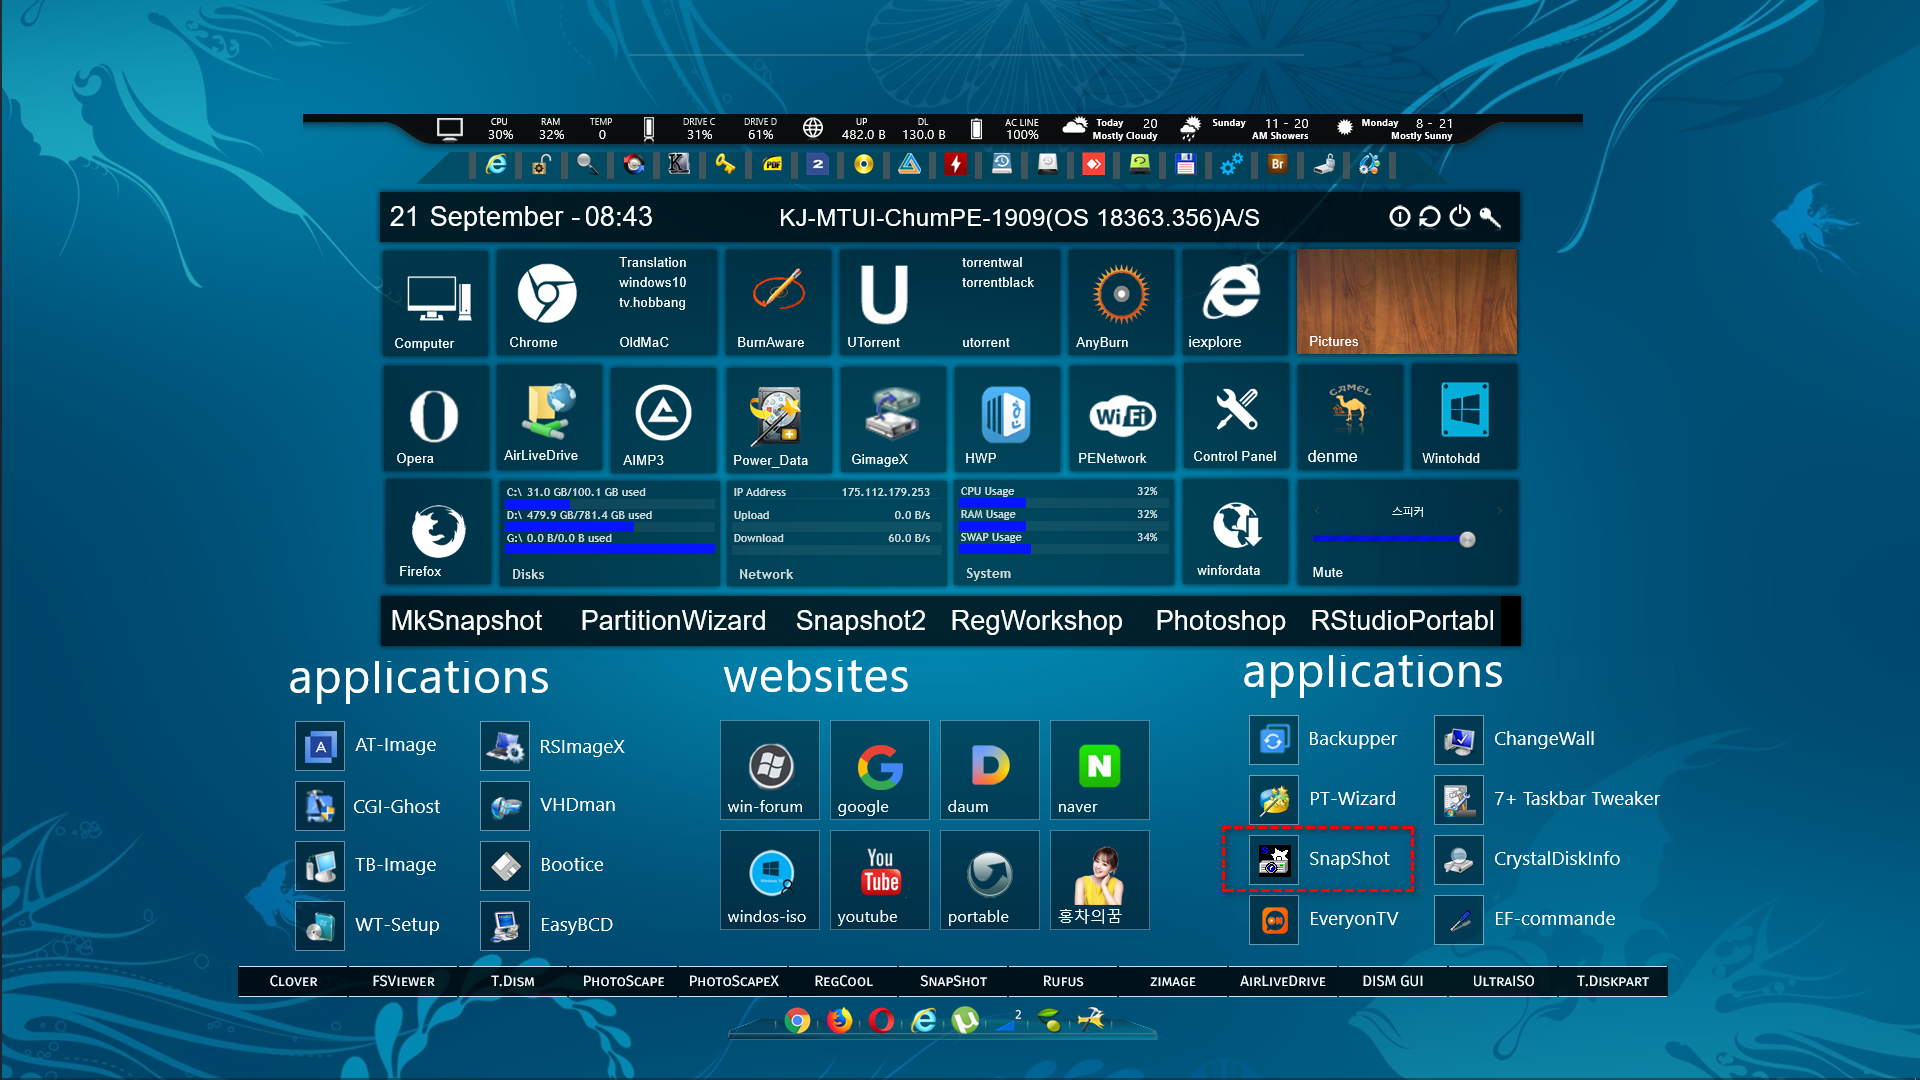Viewport: 1920px width, 1080px height.
Task: Open Translation link under Chrome tile
Action: click(652, 262)
